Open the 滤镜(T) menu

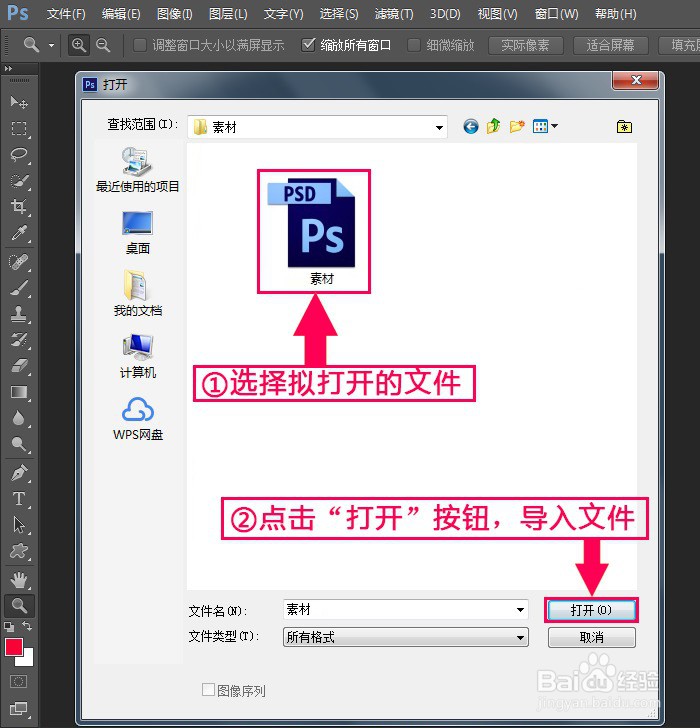(x=394, y=14)
